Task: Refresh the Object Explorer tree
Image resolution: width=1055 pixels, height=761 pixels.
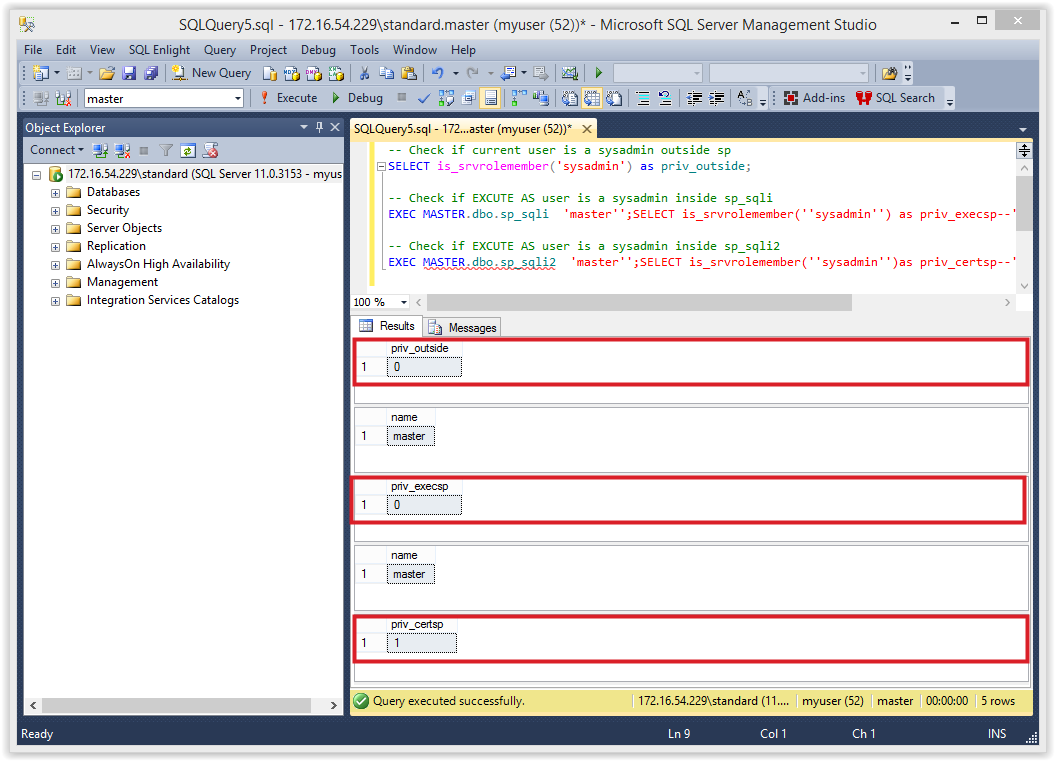Action: click(188, 150)
